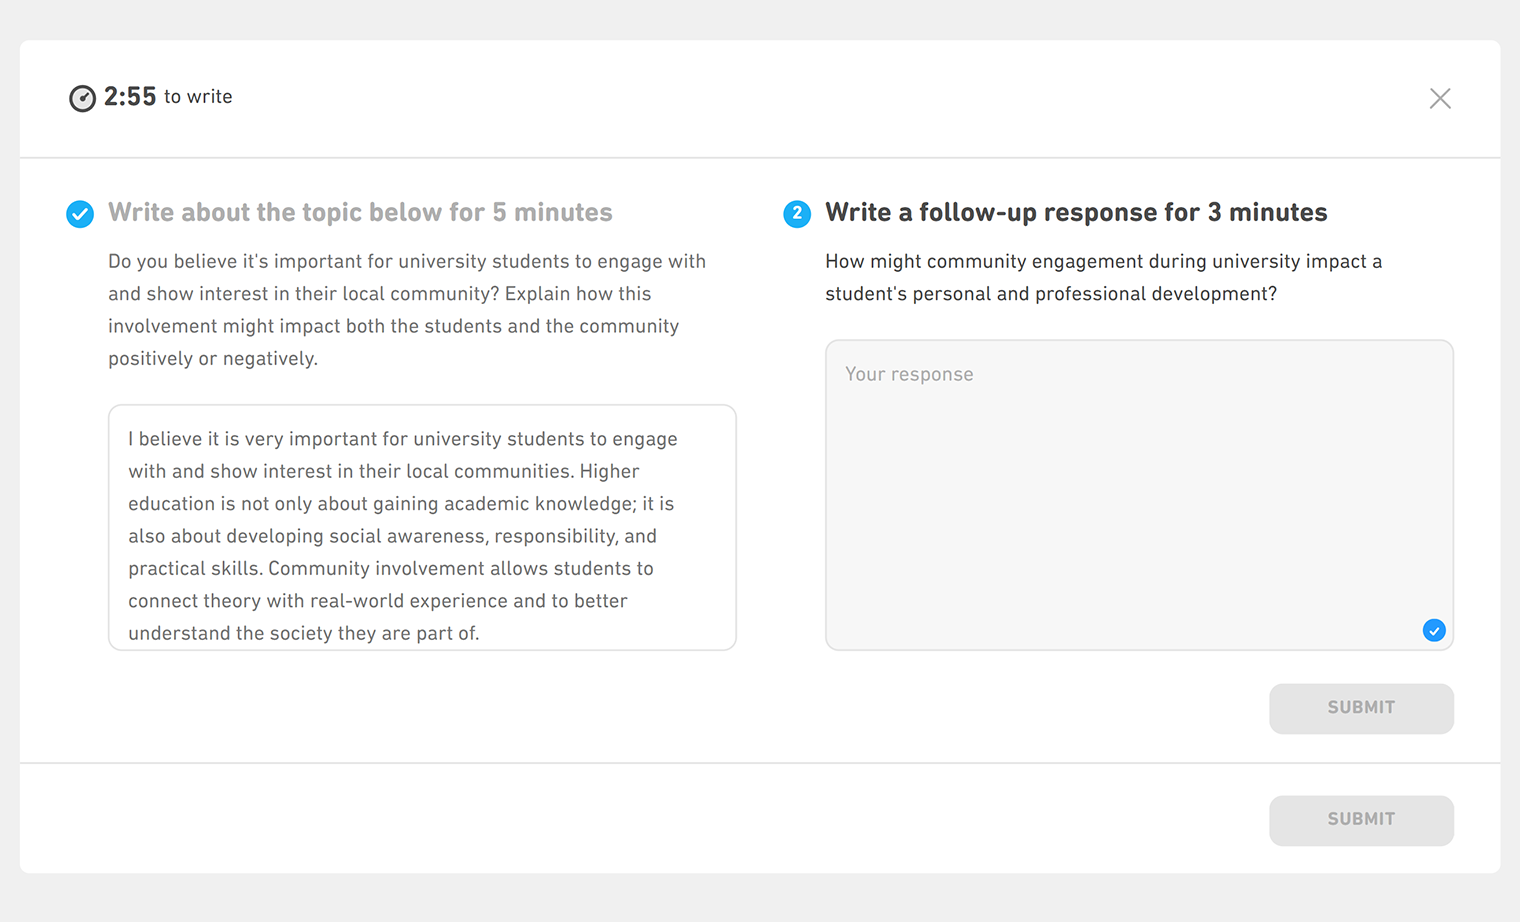Focus the empty middle of the follow-up response box

coord(1139,500)
